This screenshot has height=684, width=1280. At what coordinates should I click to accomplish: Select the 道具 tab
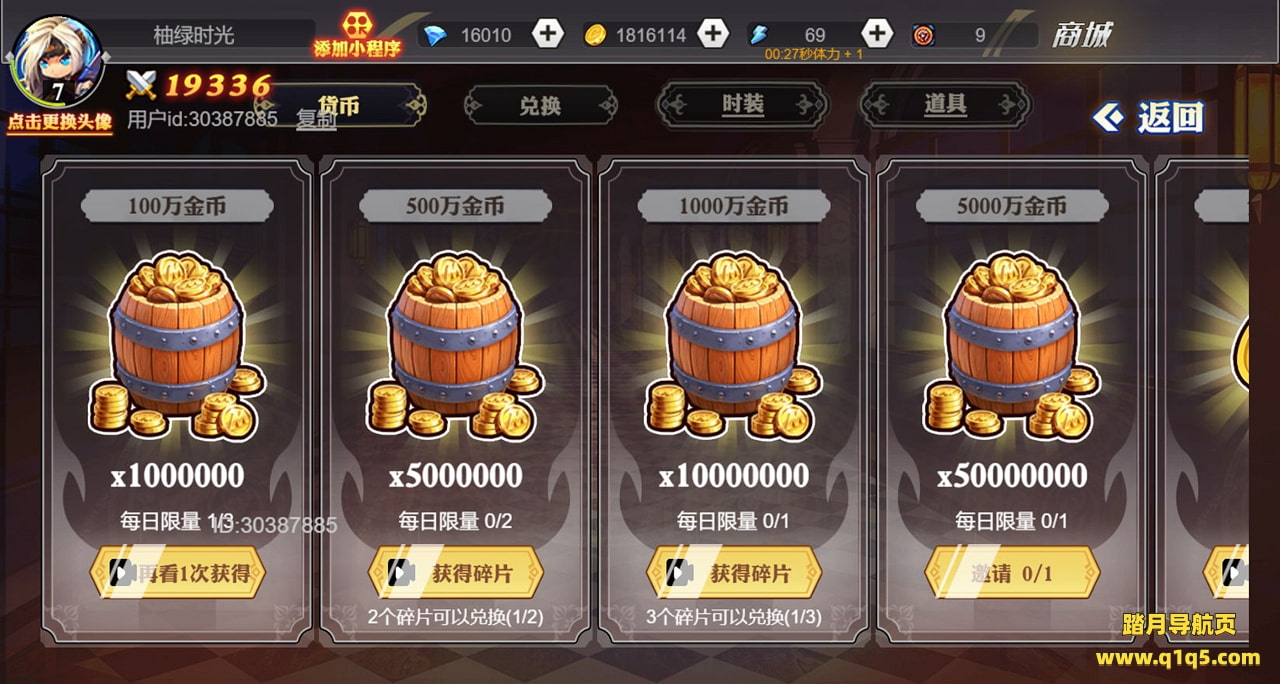pos(945,104)
